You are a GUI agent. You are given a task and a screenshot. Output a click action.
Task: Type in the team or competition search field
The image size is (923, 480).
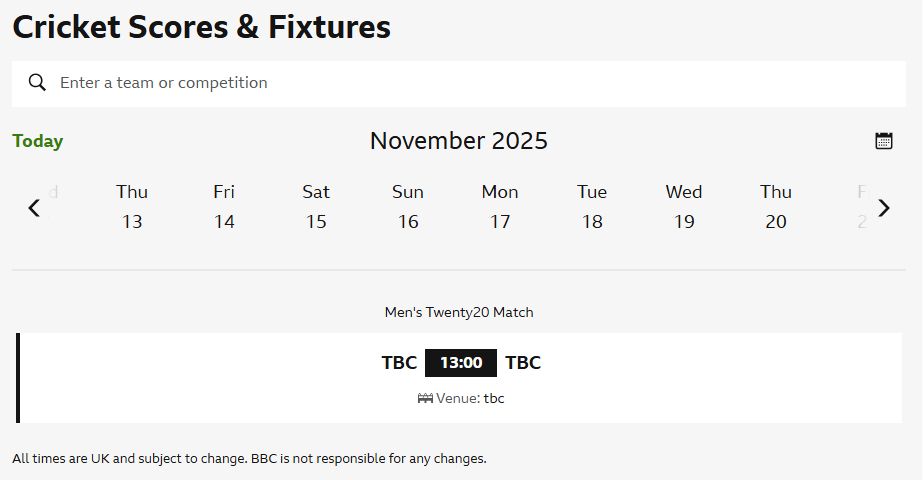470,83
